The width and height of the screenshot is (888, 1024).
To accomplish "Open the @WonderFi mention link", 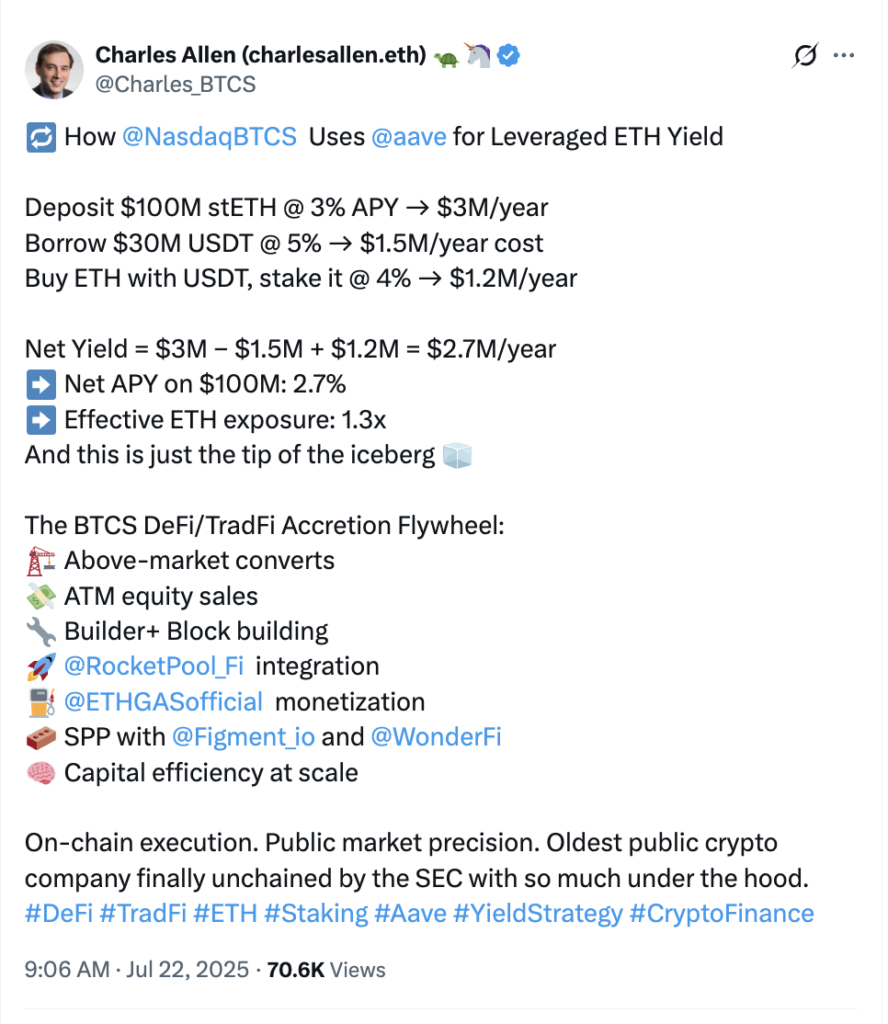I will pos(436,737).
